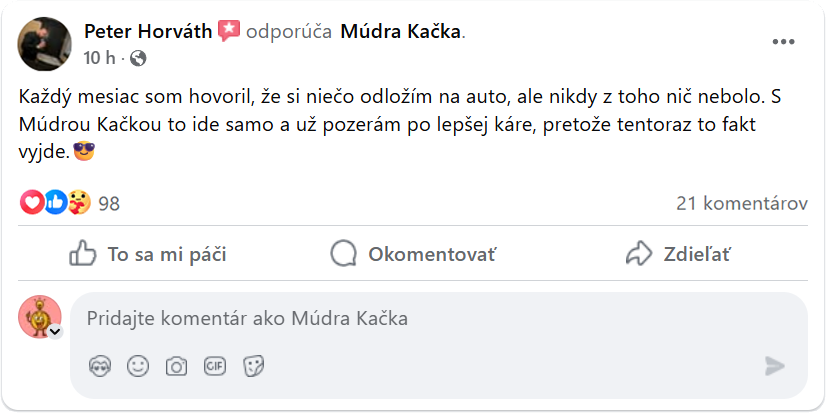Send the comment with the arrow icon
826x413 pixels.
(775, 366)
